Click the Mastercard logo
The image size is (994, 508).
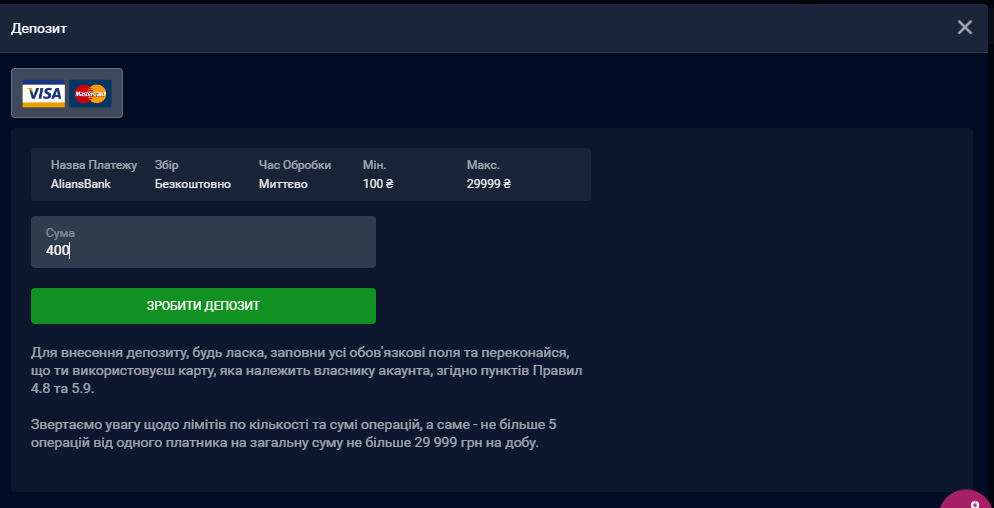(90, 94)
